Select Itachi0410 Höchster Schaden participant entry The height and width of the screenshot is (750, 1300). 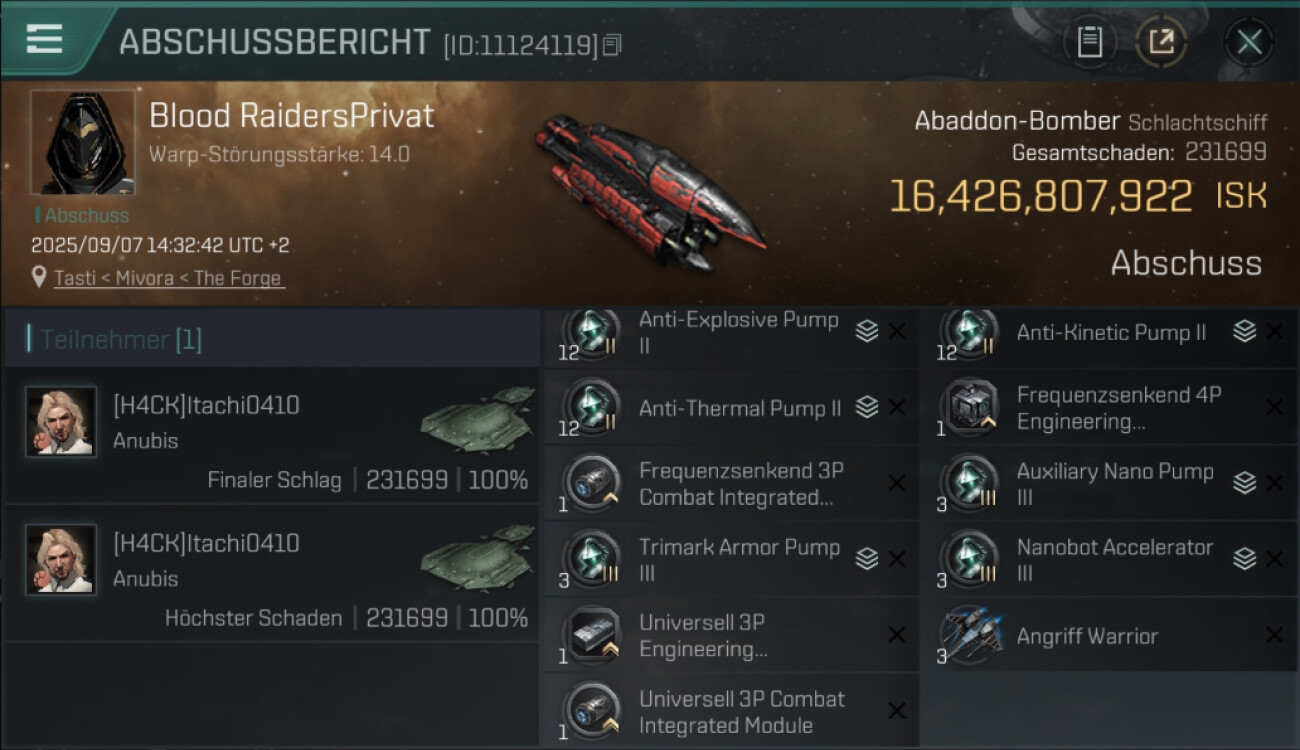click(x=272, y=574)
